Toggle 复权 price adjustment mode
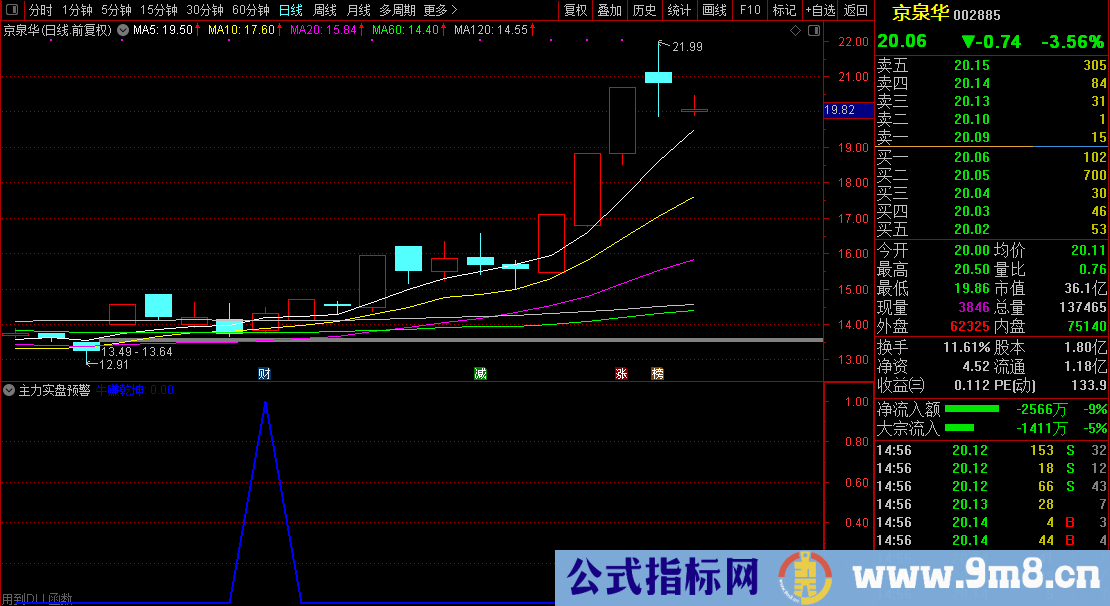Image resolution: width=1110 pixels, height=606 pixels. click(573, 9)
